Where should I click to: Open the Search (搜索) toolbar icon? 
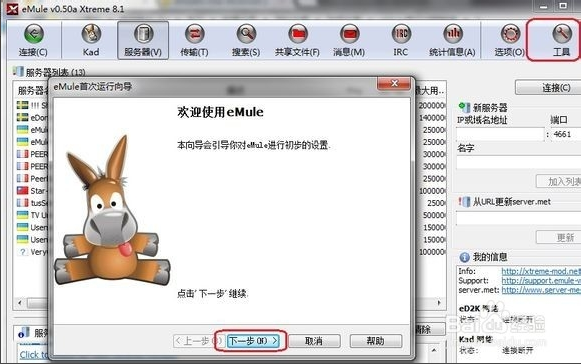246,40
